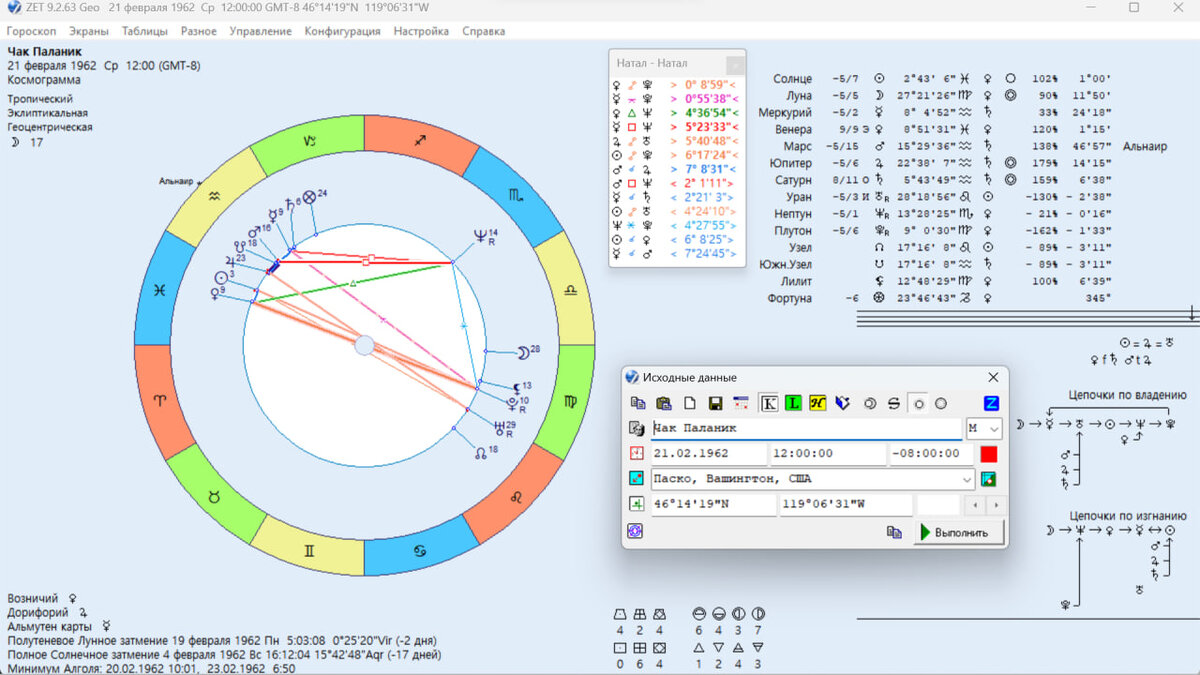1200x675 pixels.
Task: Click the overlapping circles eclipse icon
Action: tap(869, 403)
